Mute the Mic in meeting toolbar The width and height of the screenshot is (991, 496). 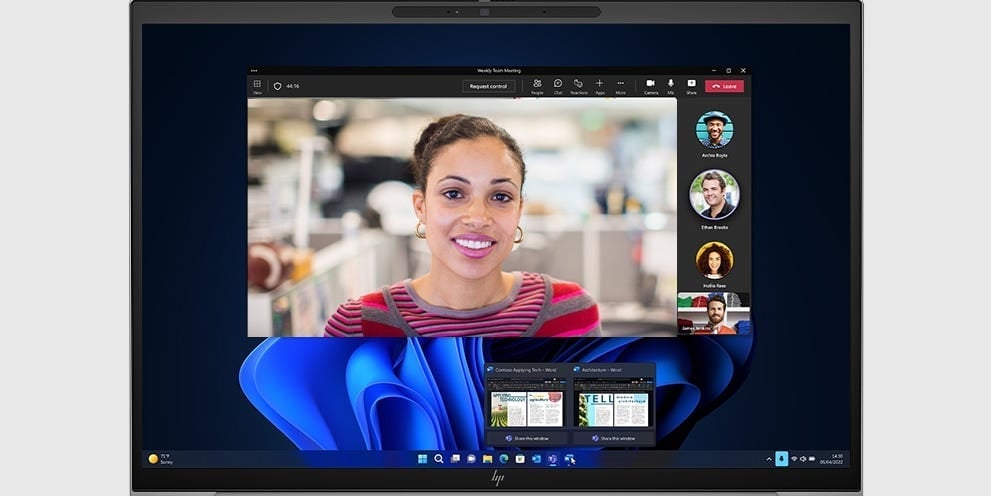(x=671, y=85)
